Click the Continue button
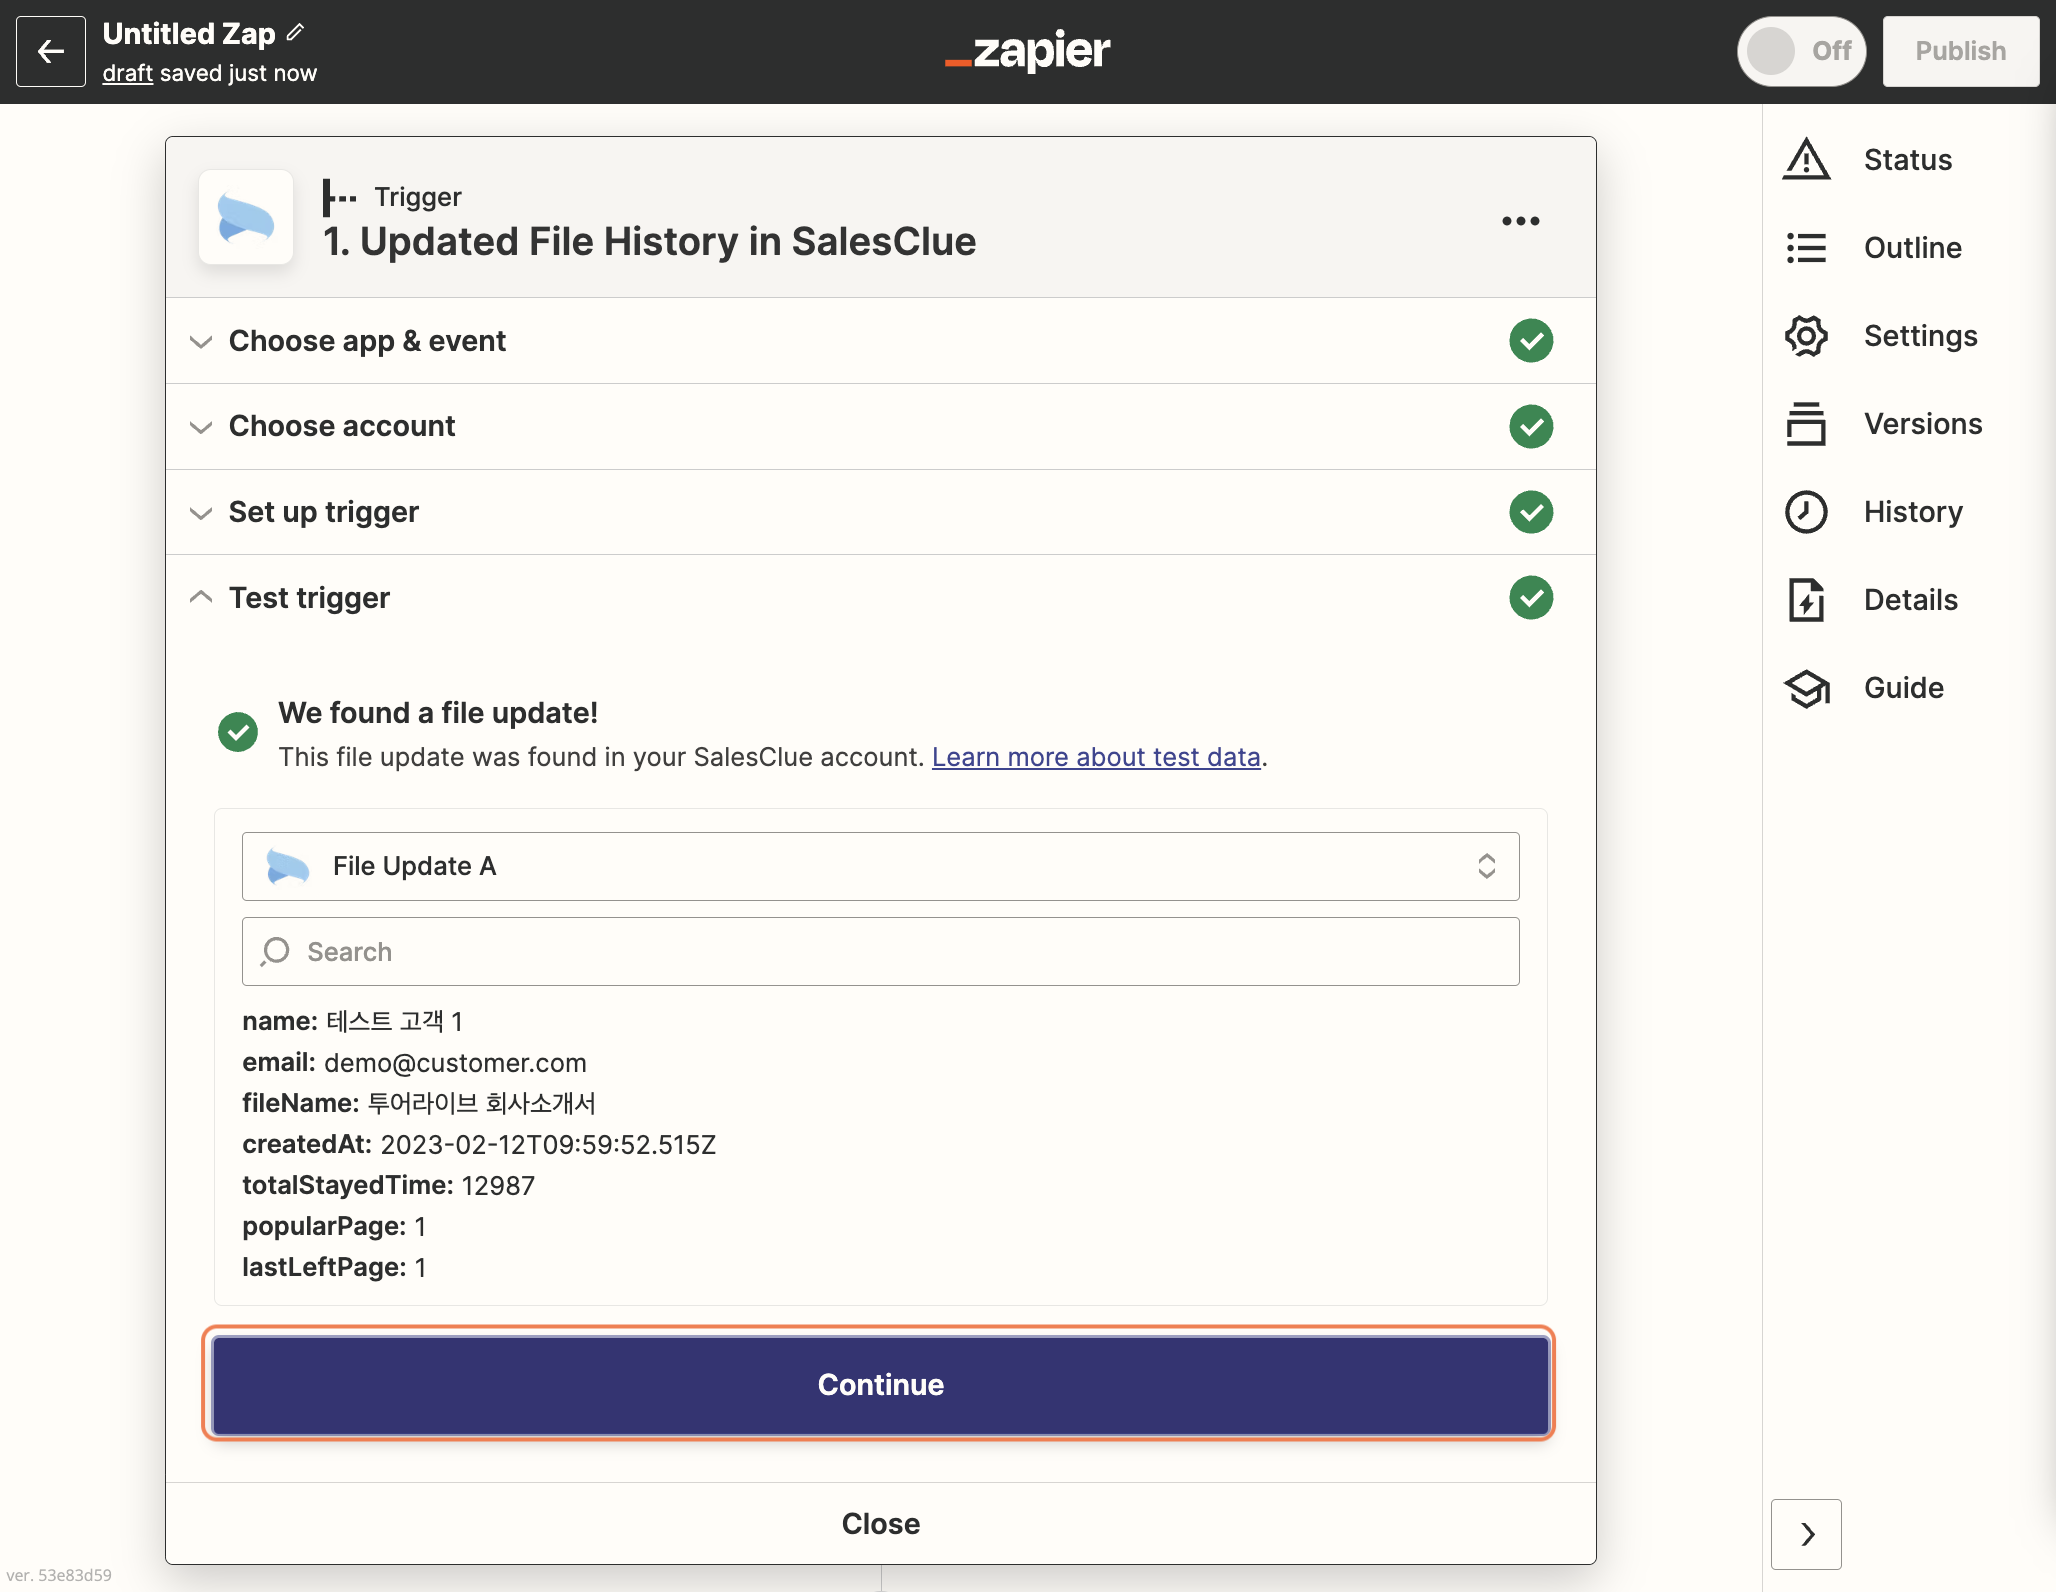 coord(880,1385)
